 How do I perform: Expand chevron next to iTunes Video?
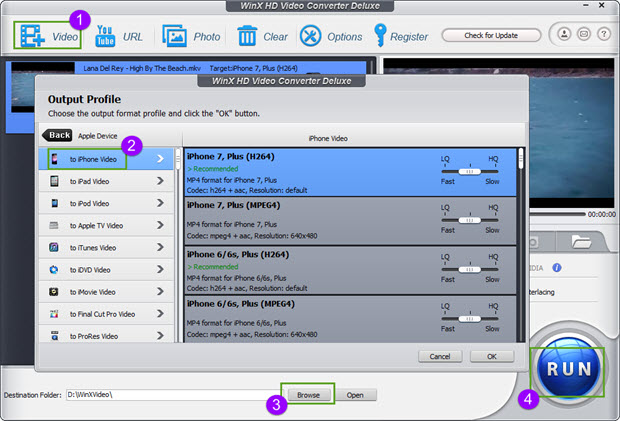[x=160, y=247]
